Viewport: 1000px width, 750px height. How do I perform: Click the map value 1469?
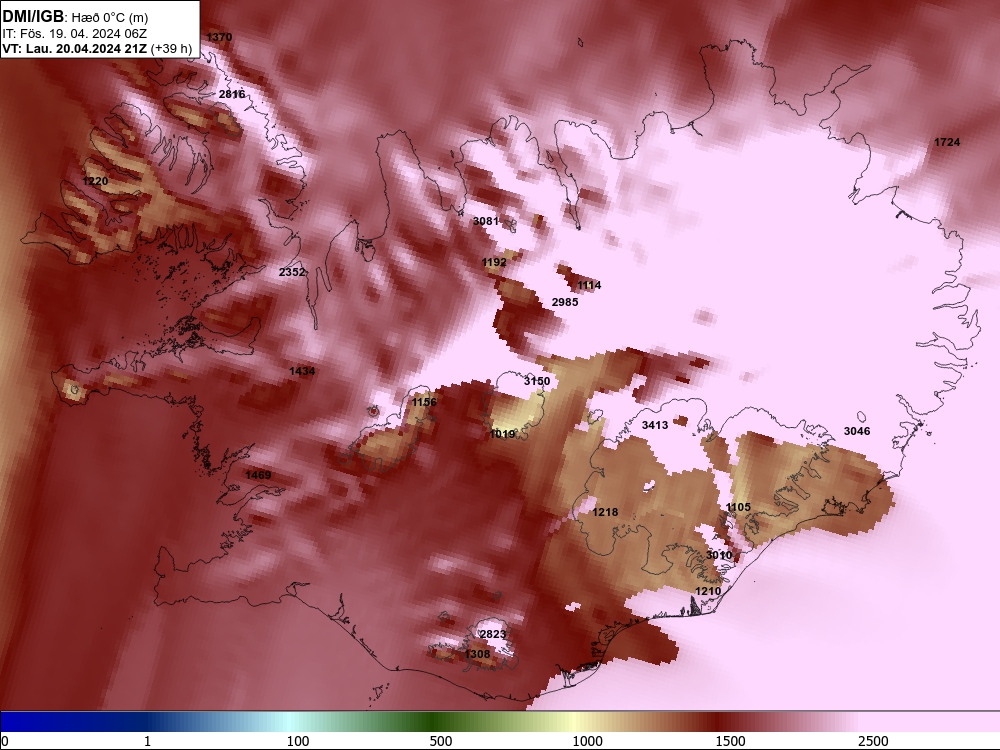258,474
